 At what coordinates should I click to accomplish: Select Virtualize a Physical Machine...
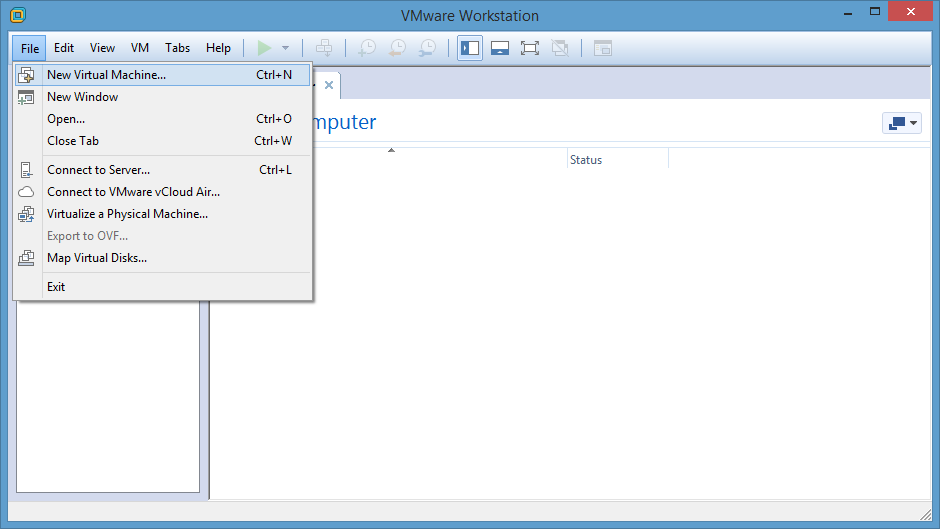[162, 214]
